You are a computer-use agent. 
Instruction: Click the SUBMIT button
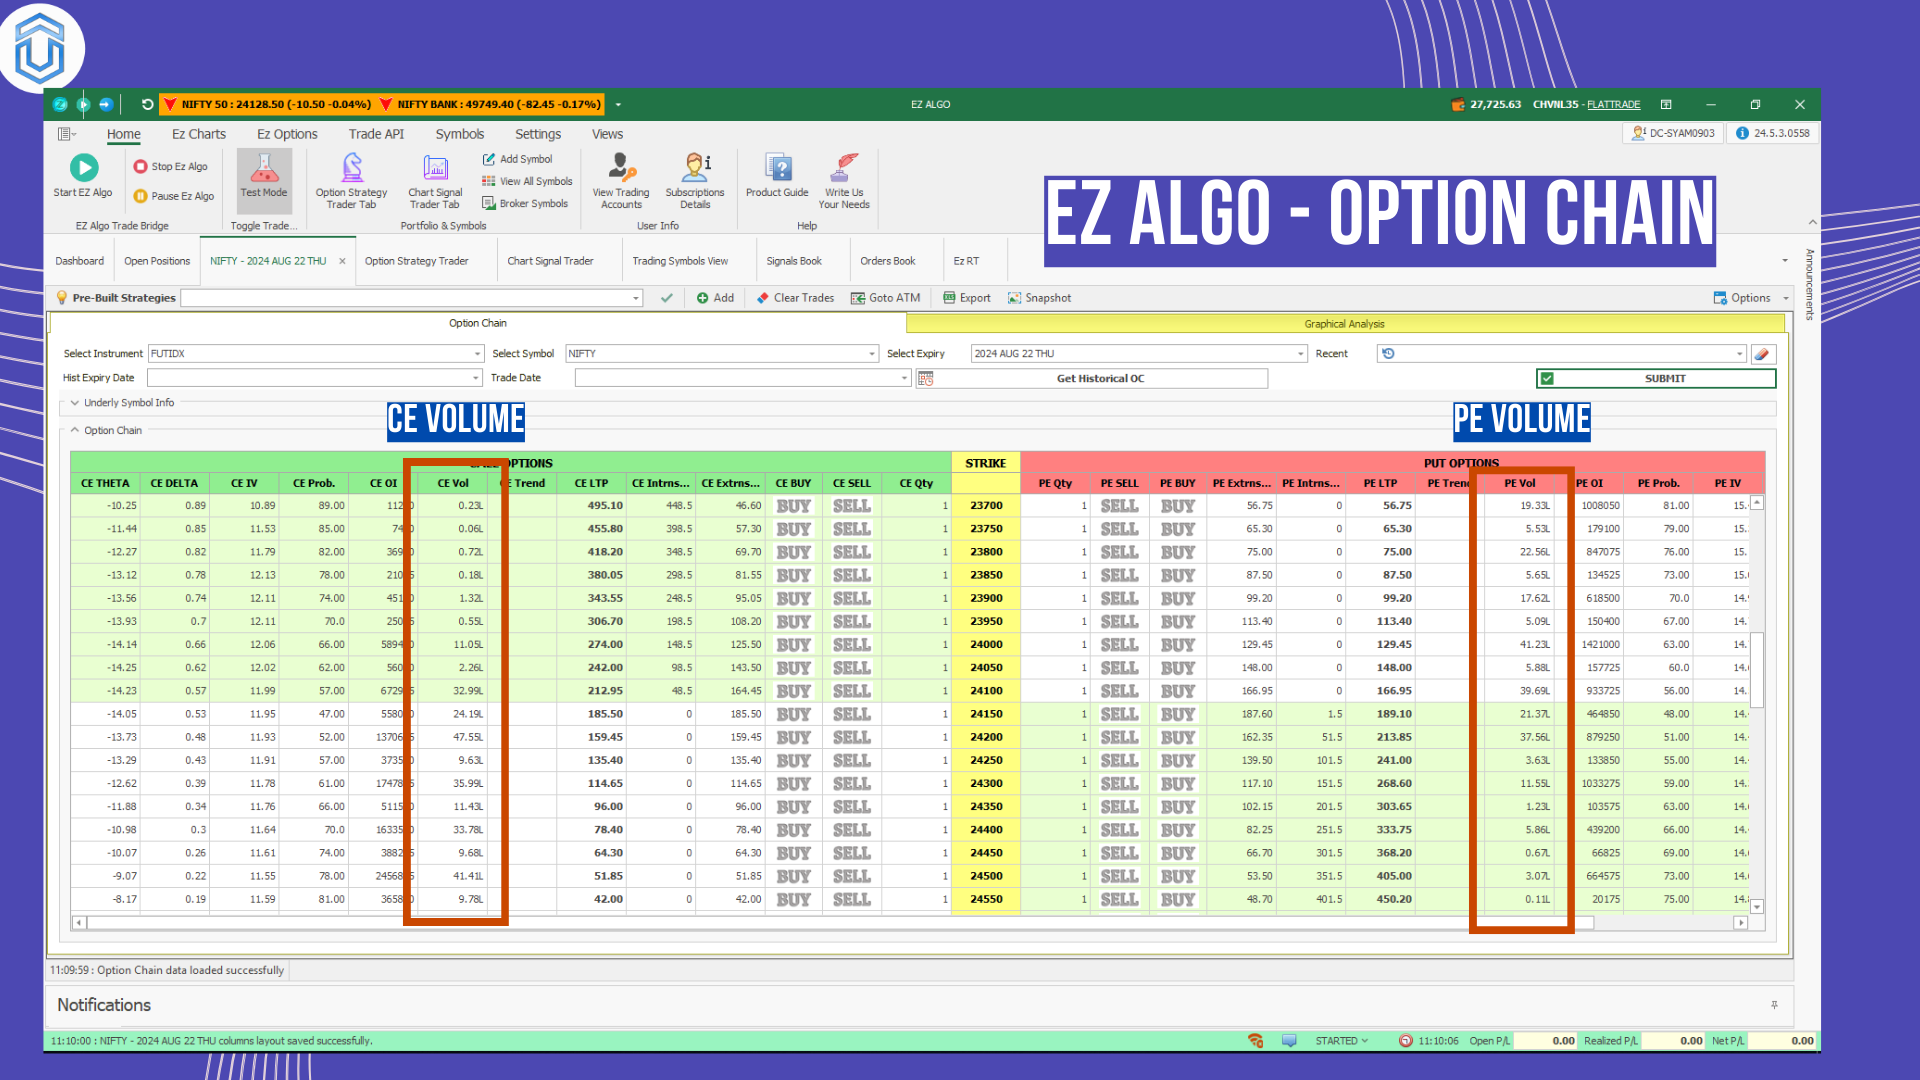1656,378
